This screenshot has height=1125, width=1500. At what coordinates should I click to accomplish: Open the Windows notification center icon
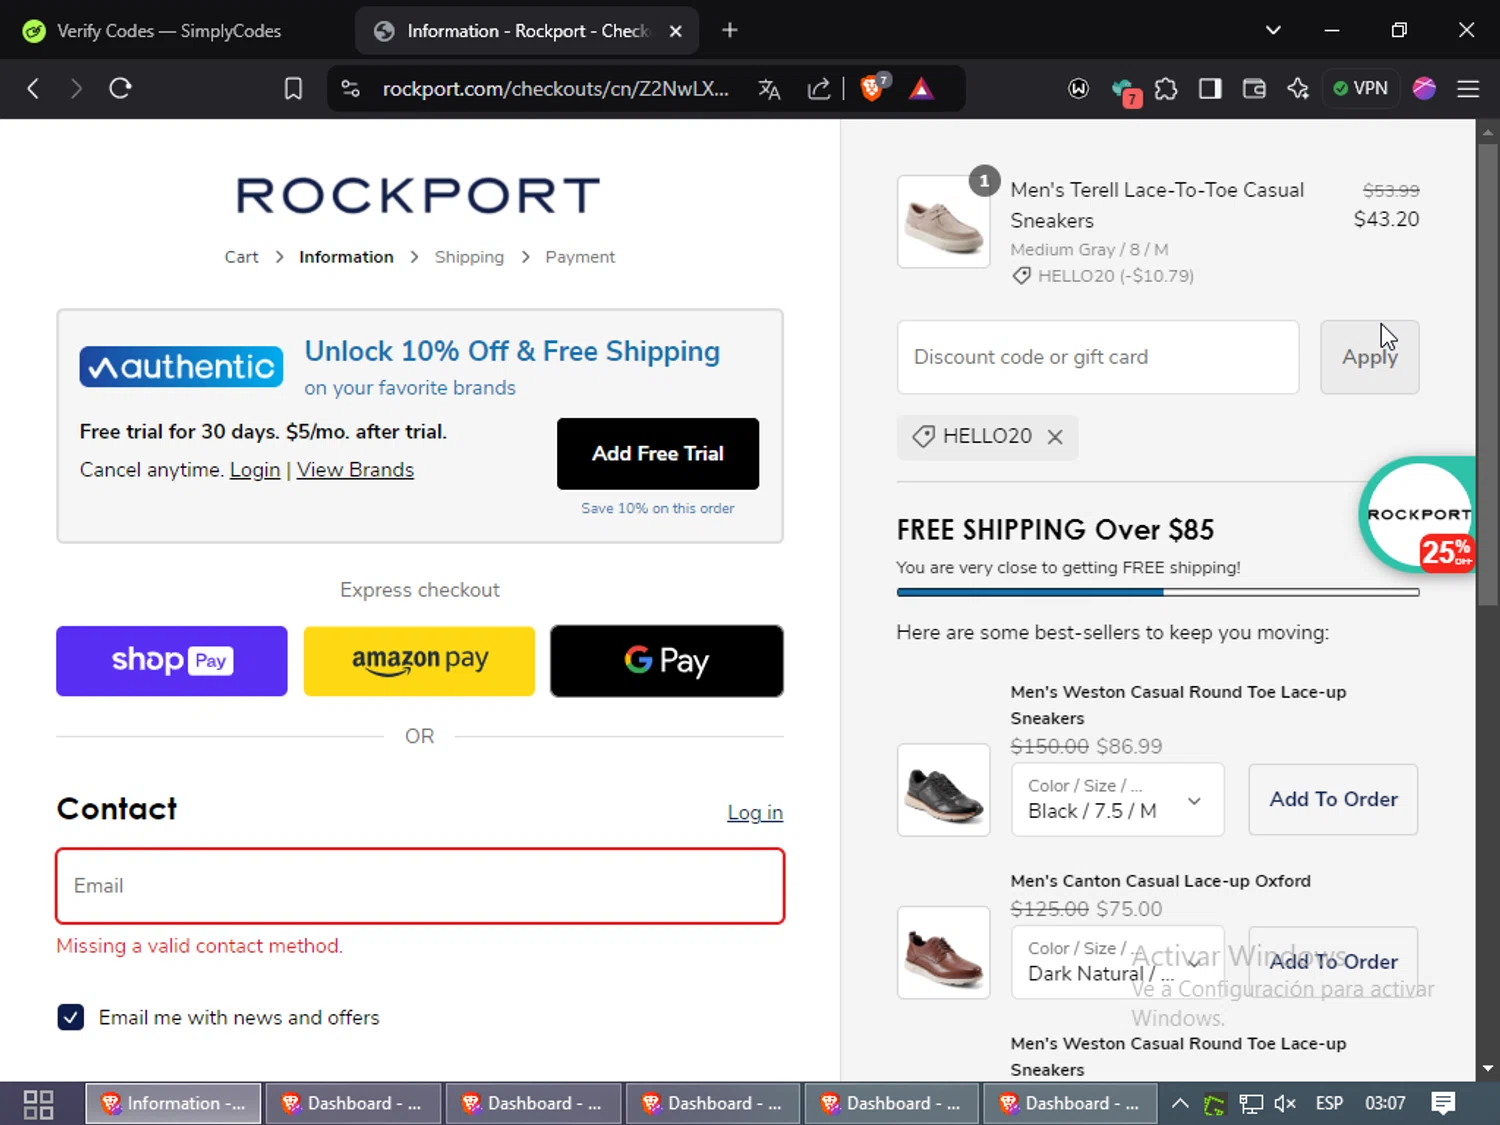(1443, 1104)
